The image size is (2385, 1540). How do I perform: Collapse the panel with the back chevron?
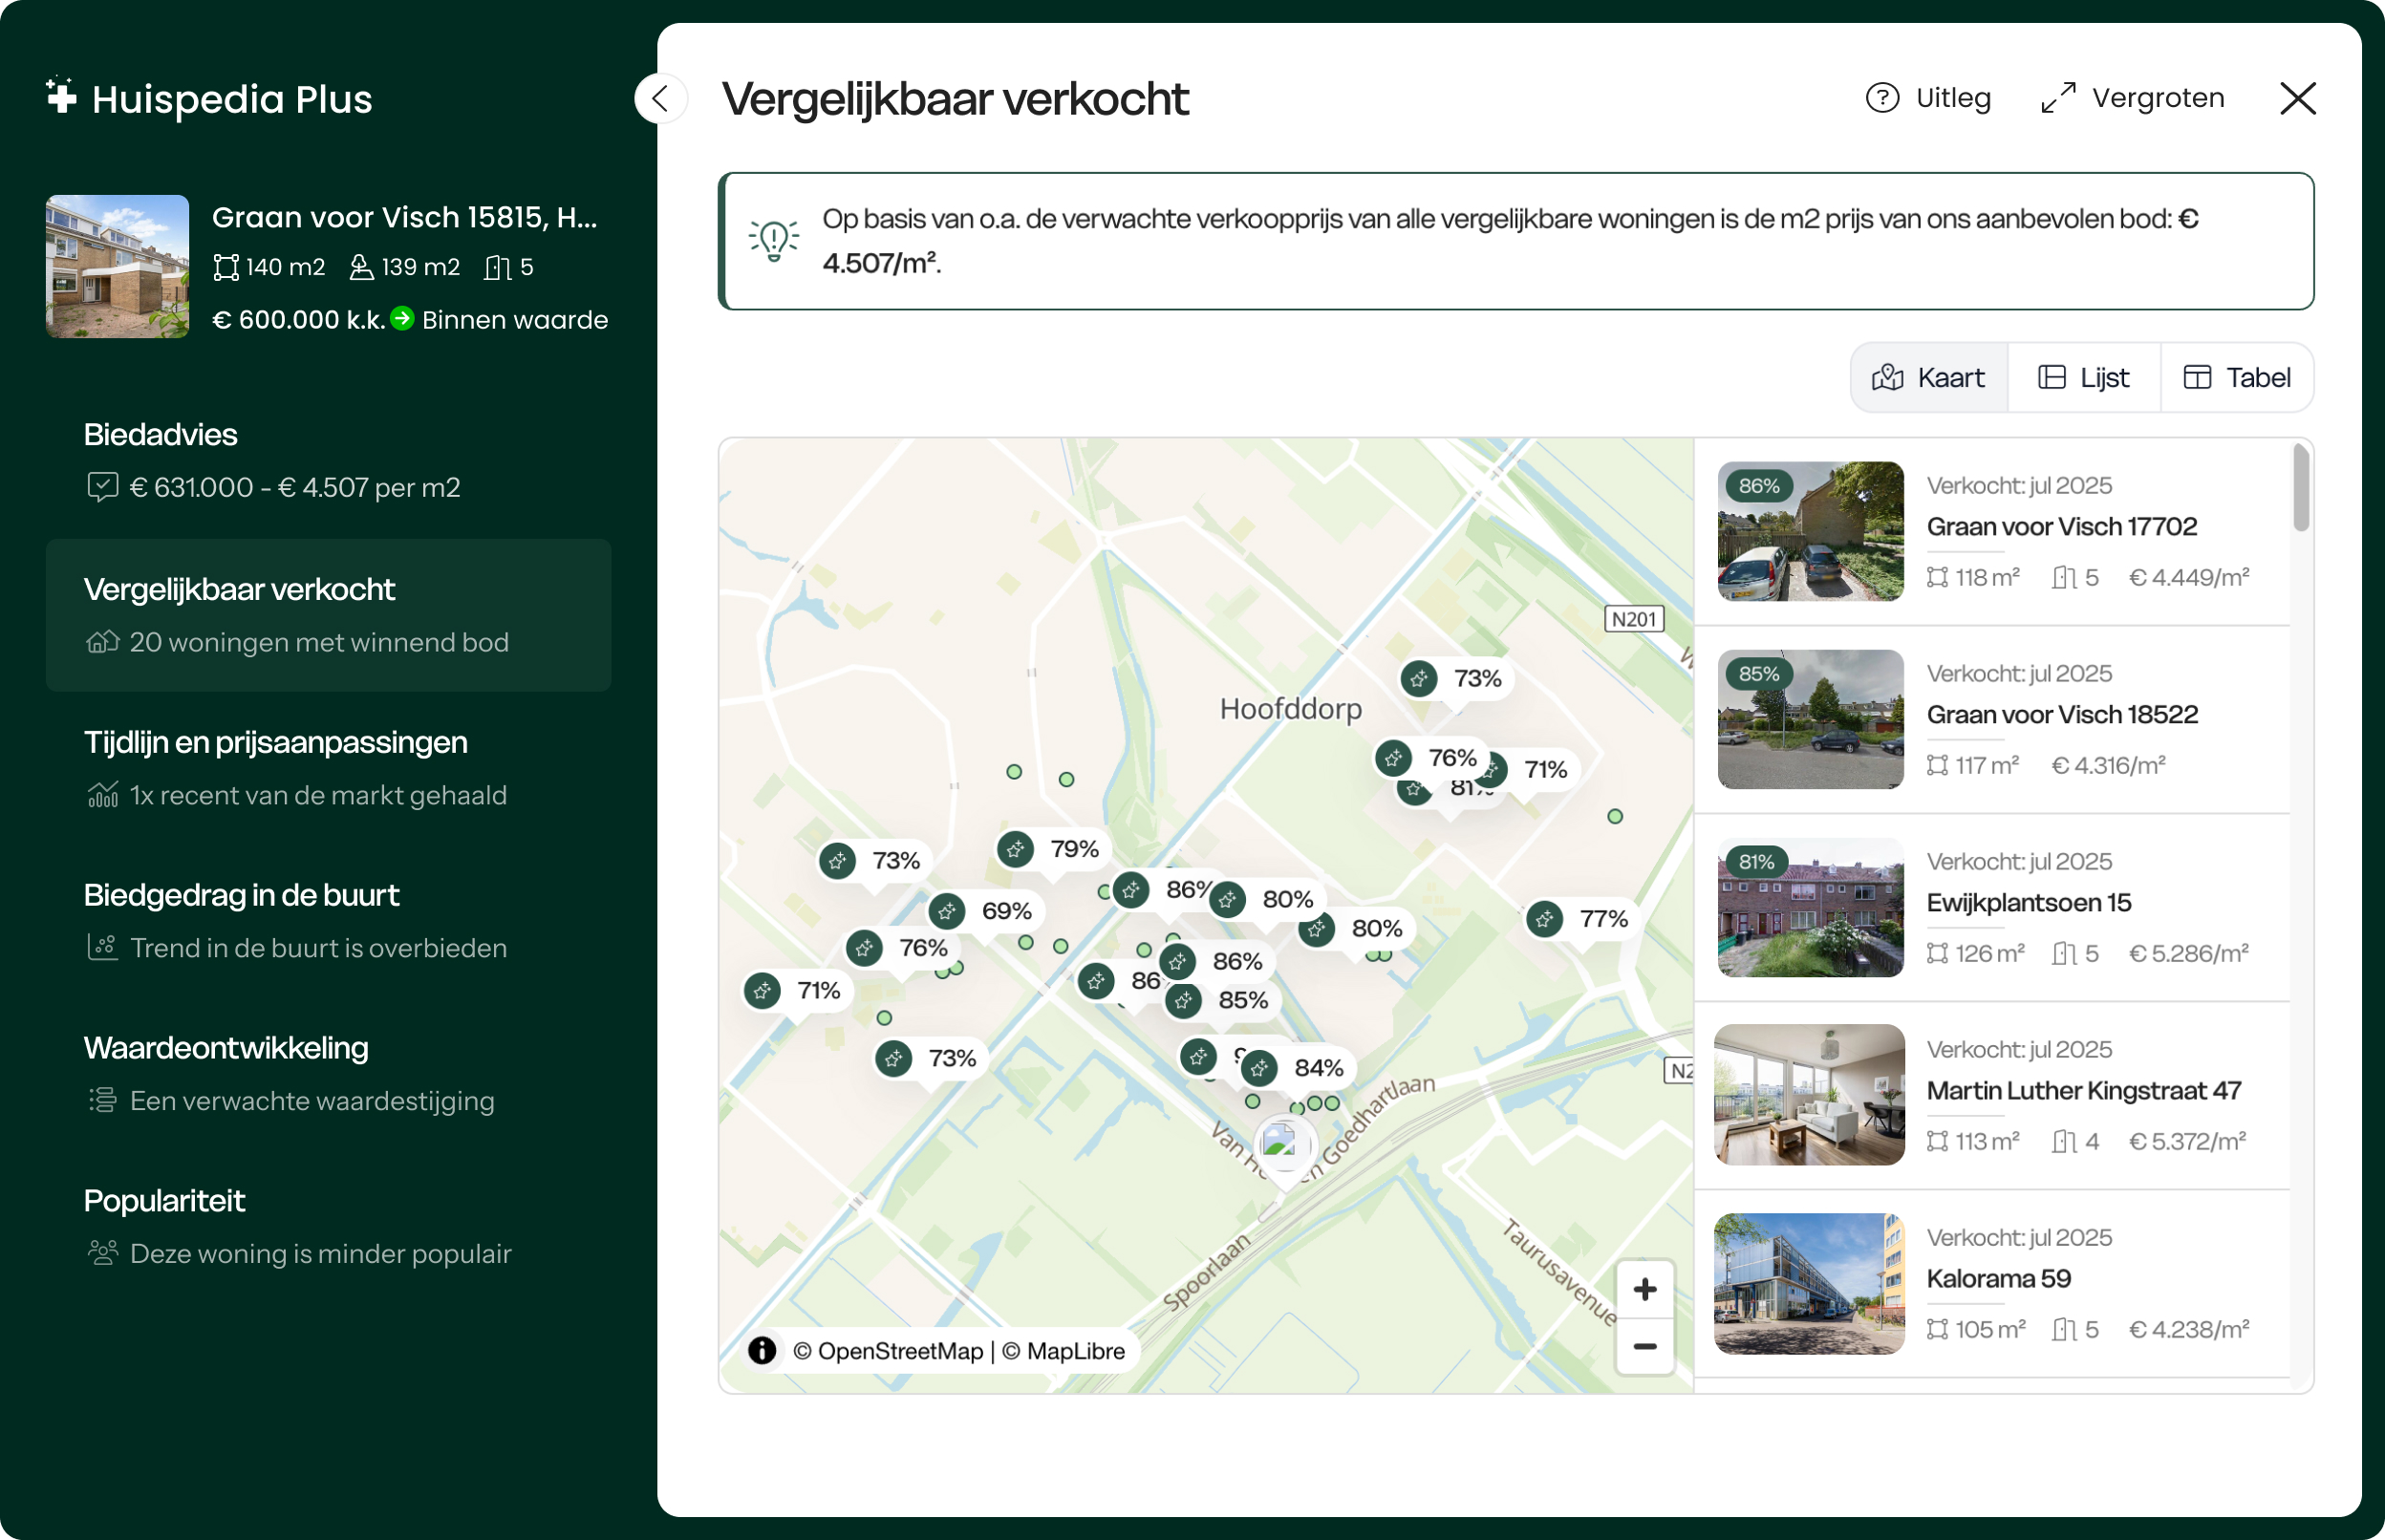click(660, 98)
